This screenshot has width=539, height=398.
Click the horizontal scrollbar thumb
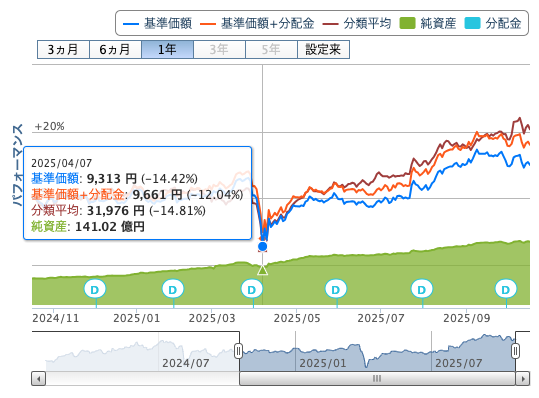tap(377, 379)
